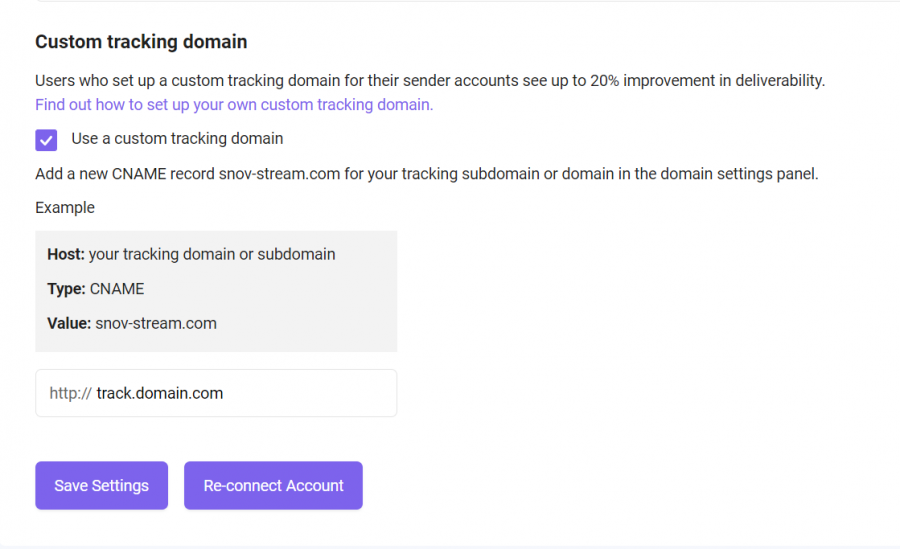Click the http:// prefix in the domain field
The height and width of the screenshot is (549, 900).
[x=70, y=393]
